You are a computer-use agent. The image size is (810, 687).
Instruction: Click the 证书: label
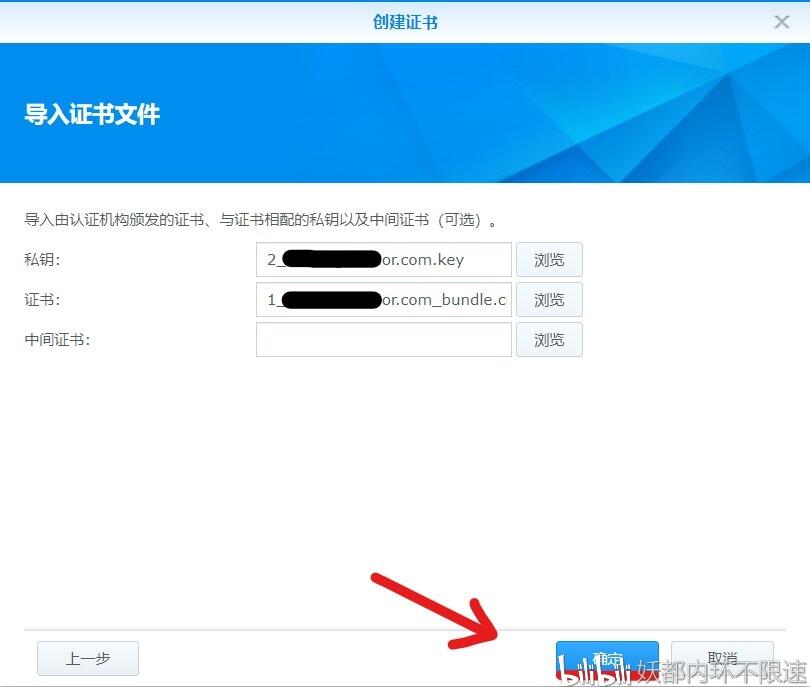coord(42,300)
